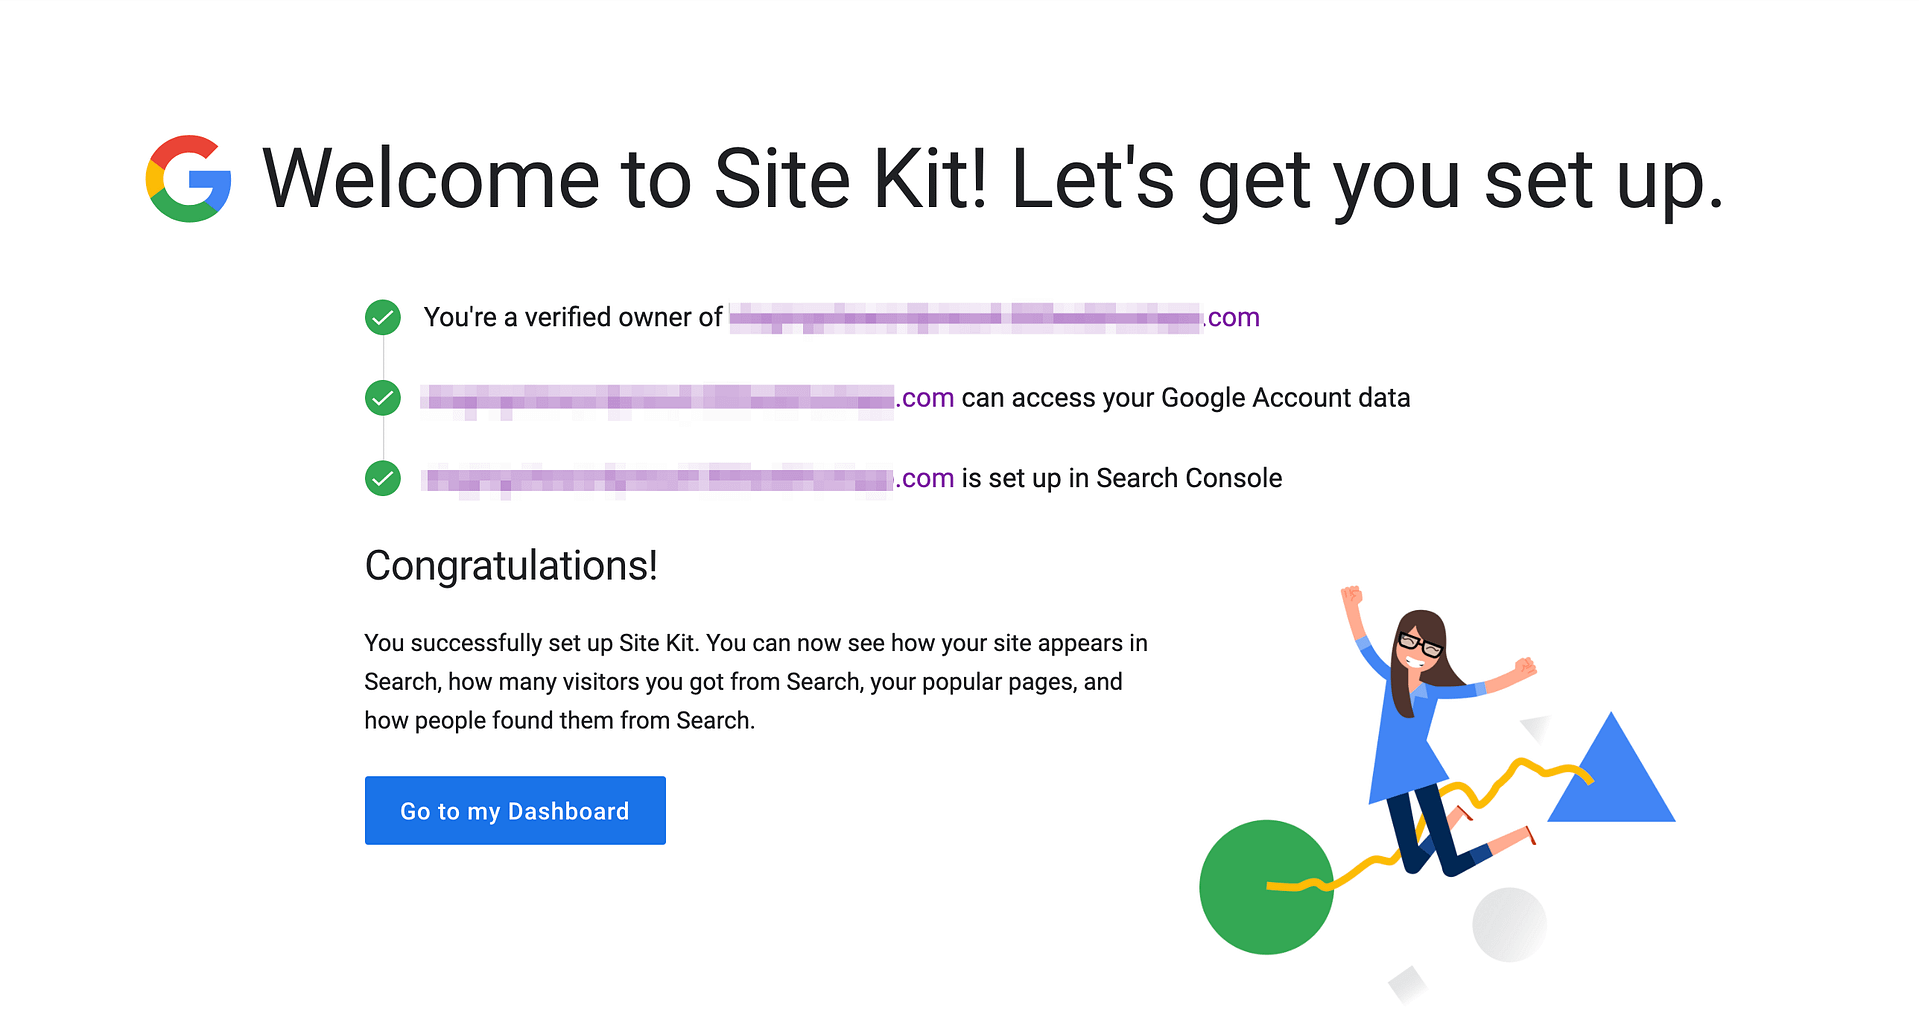Click the first green checkmark icon

point(382,317)
